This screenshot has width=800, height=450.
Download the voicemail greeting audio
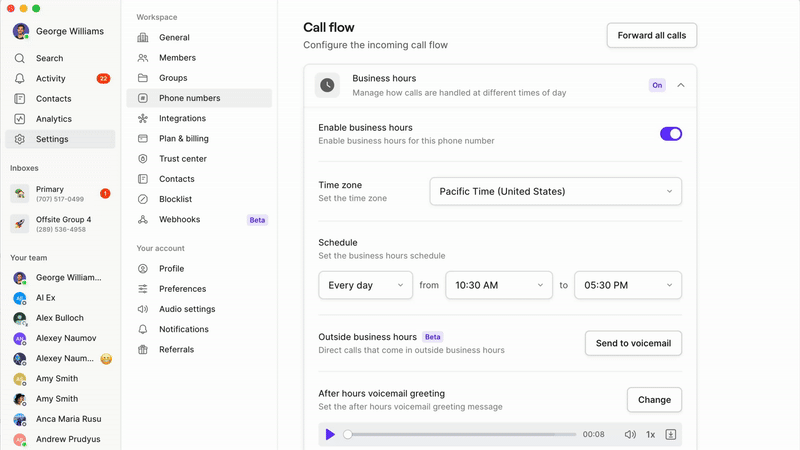click(x=670, y=434)
